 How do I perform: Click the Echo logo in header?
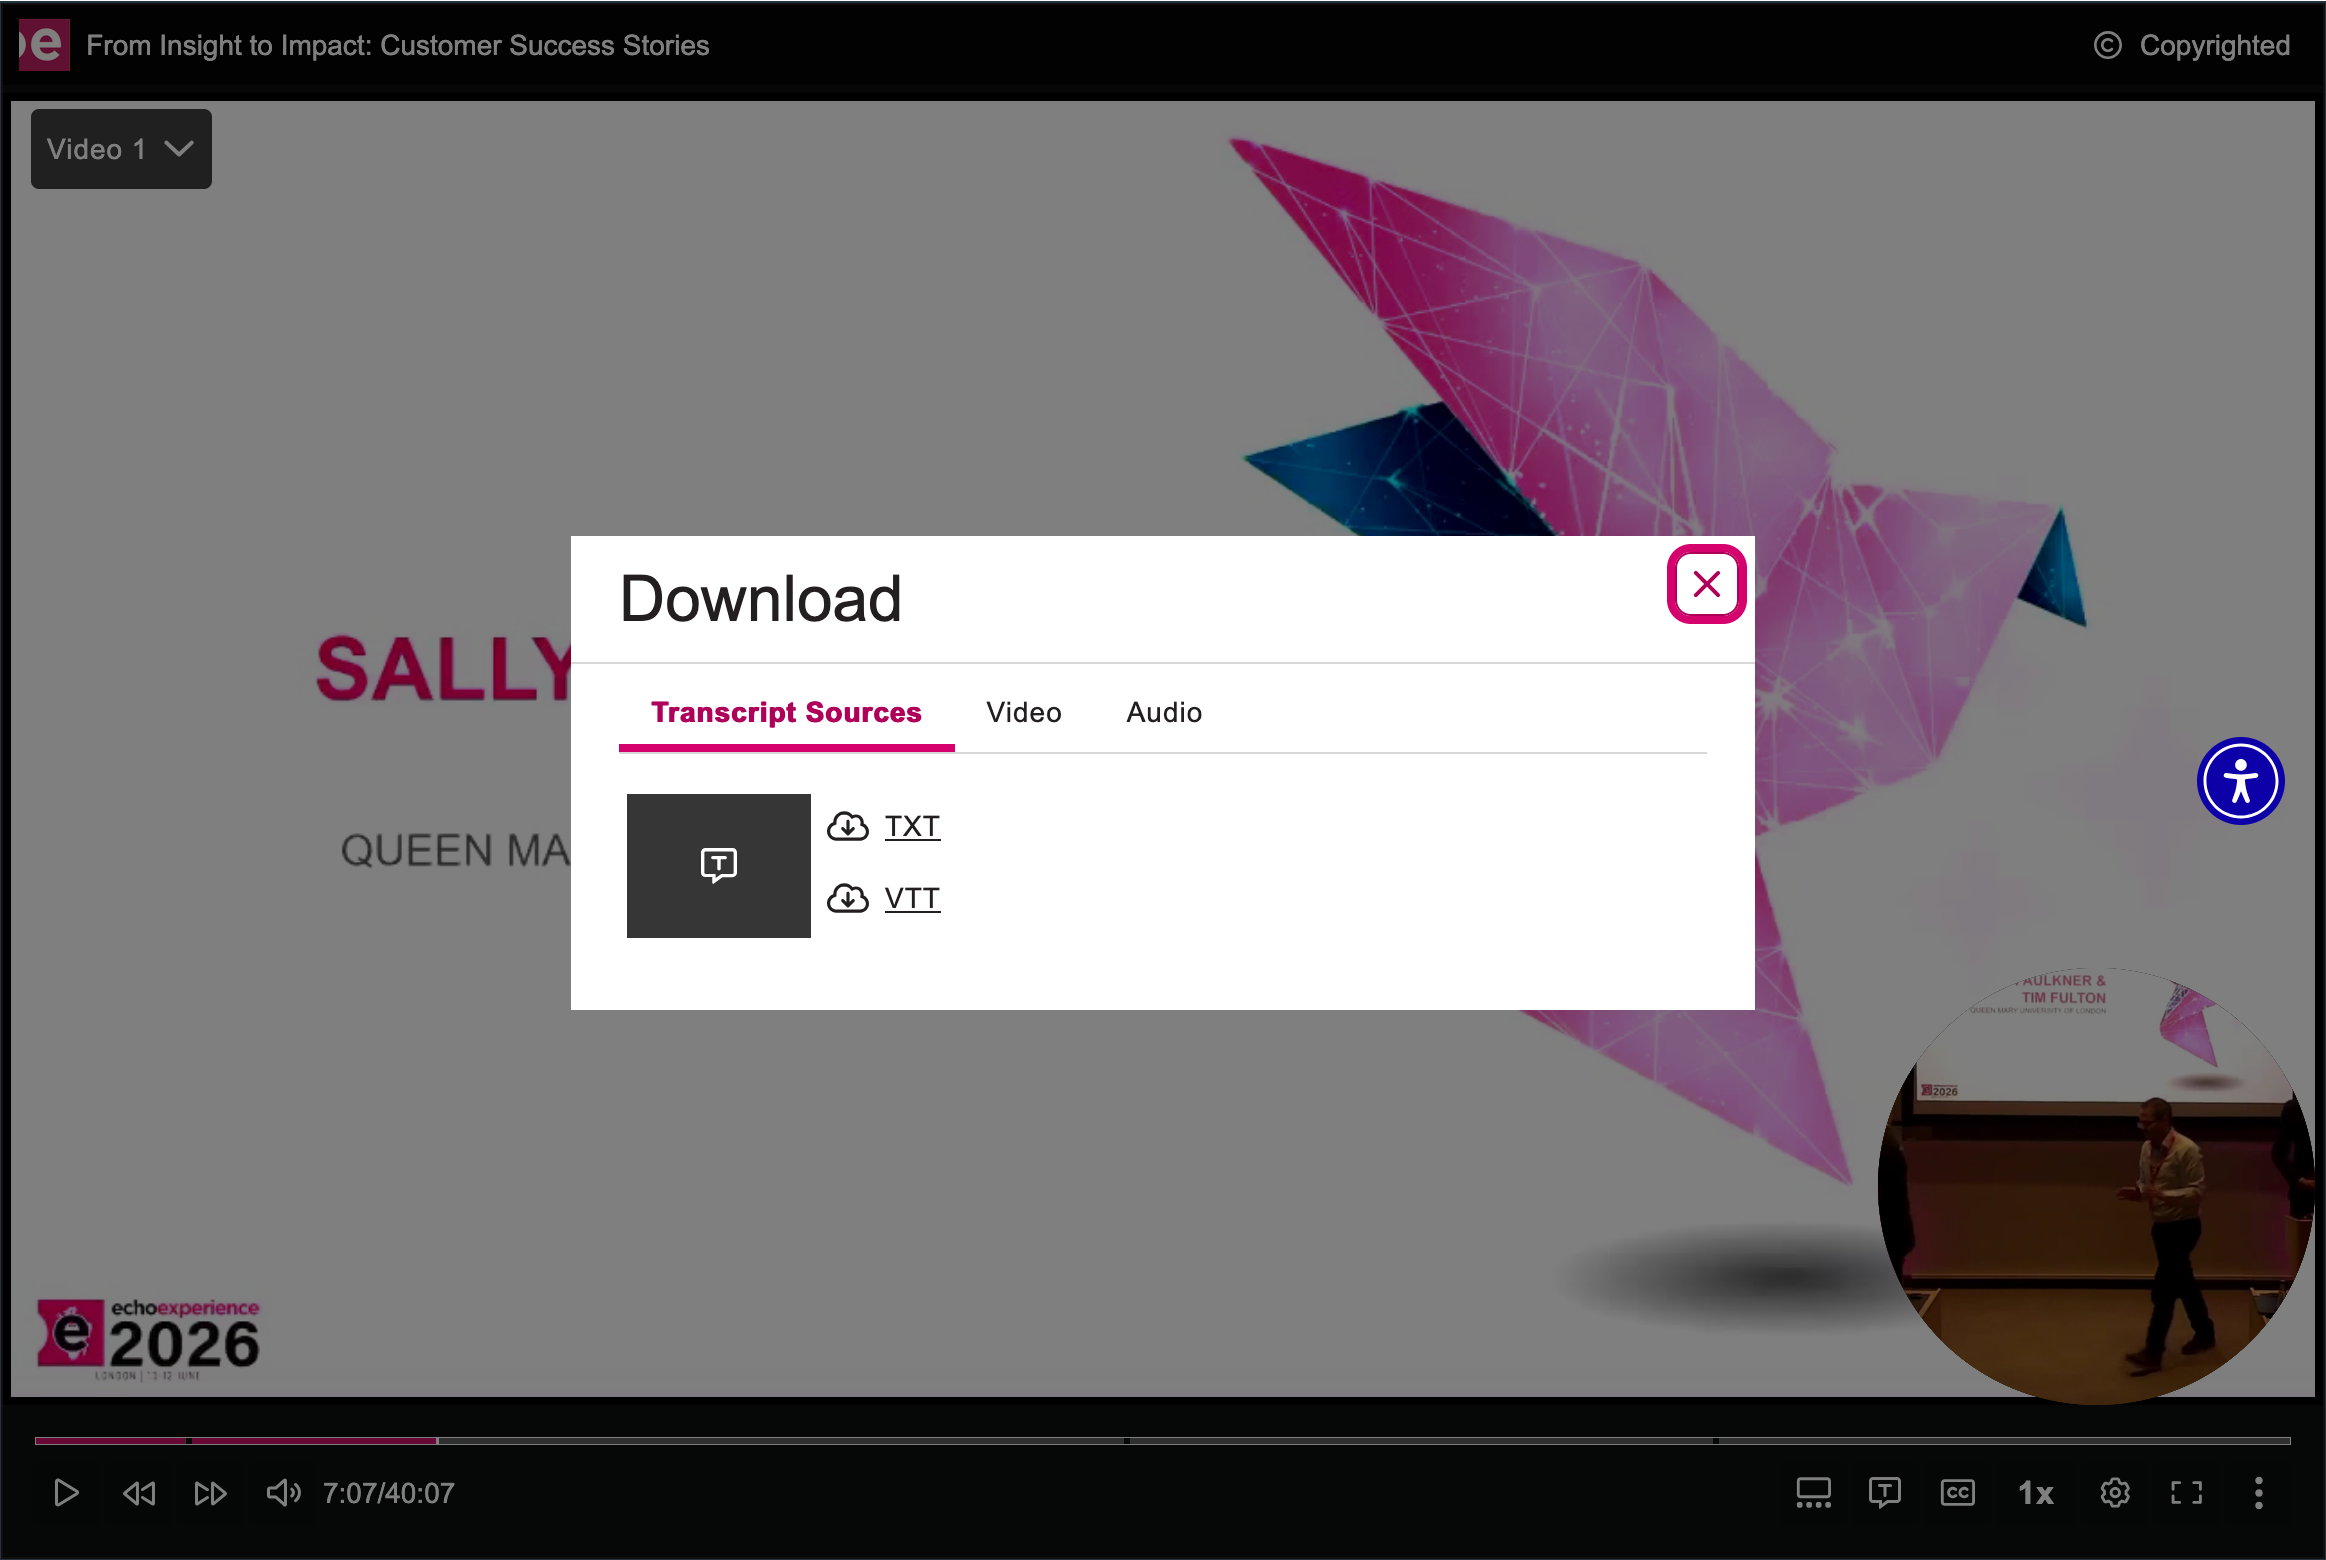(43, 45)
